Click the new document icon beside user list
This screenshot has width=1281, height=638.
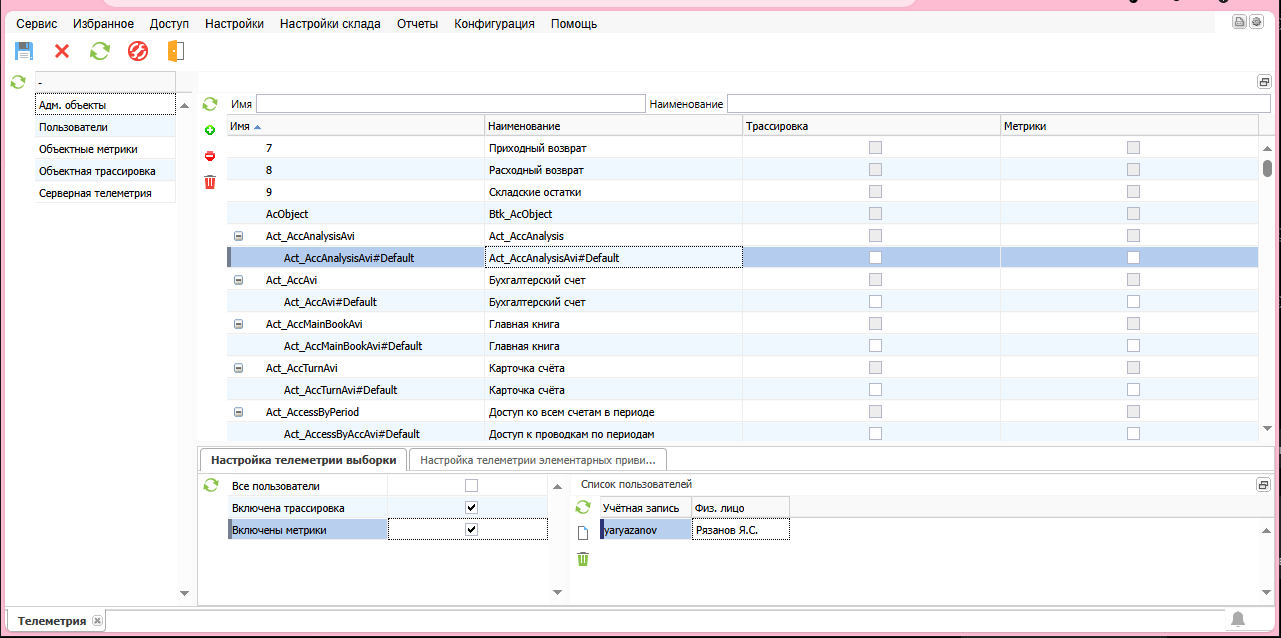point(583,533)
